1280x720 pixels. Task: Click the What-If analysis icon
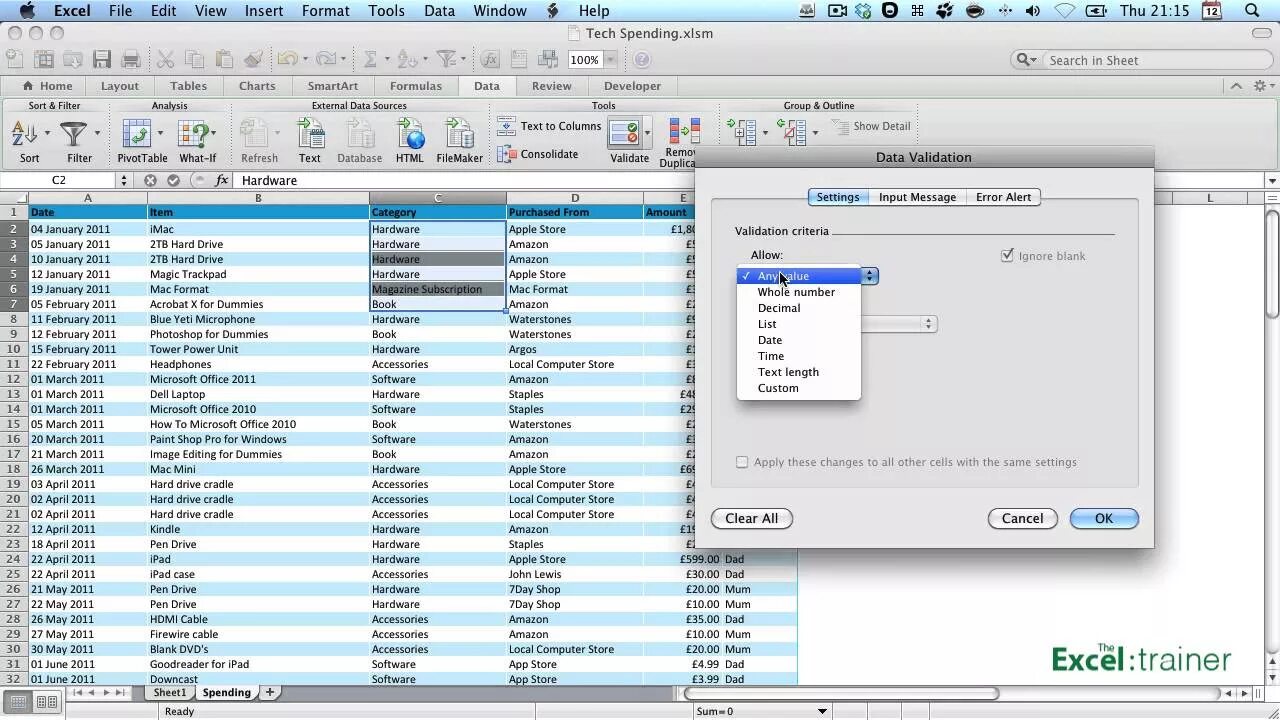(x=192, y=133)
